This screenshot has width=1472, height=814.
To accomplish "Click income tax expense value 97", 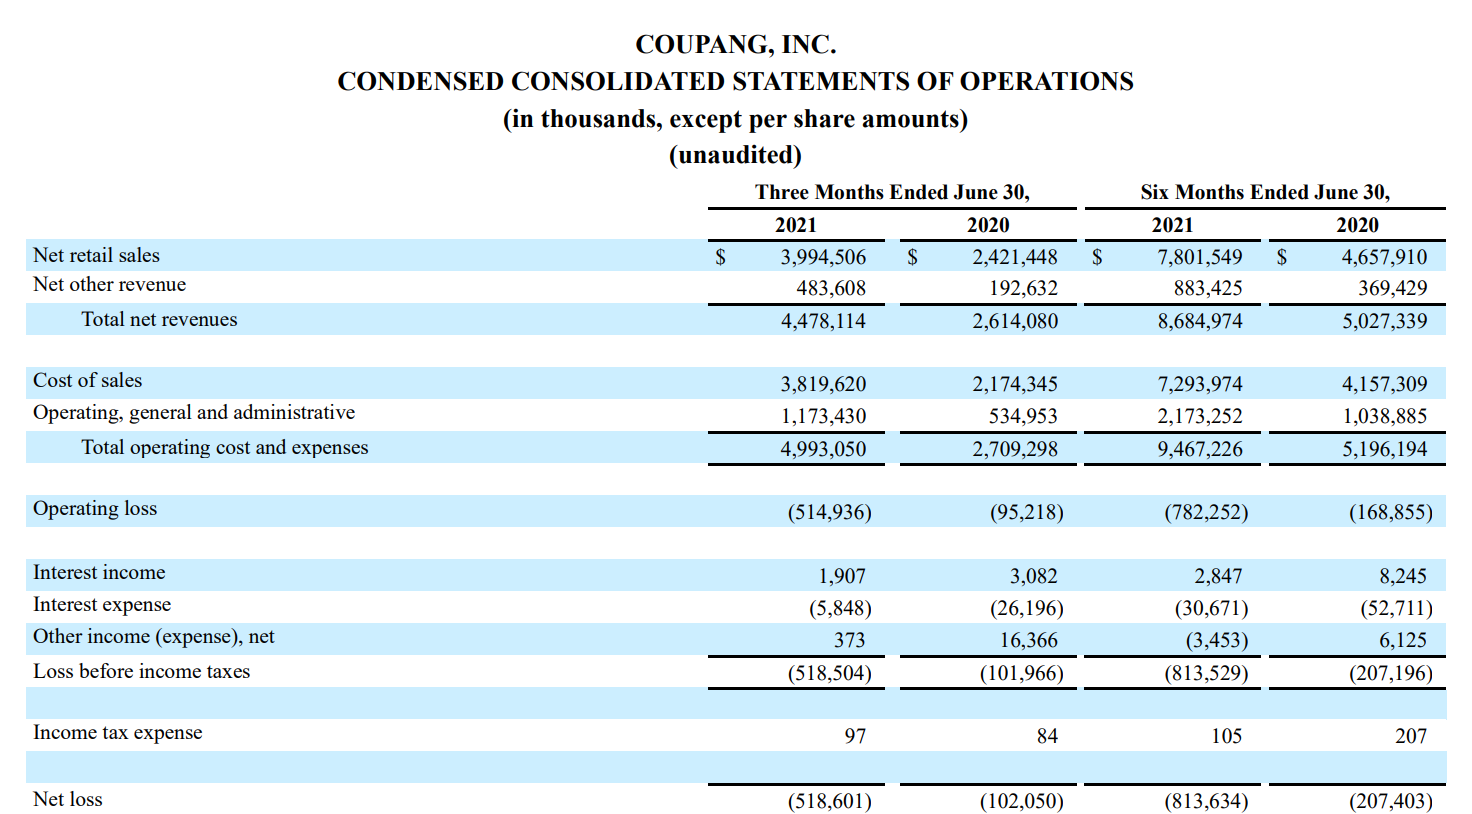I will click(855, 736).
